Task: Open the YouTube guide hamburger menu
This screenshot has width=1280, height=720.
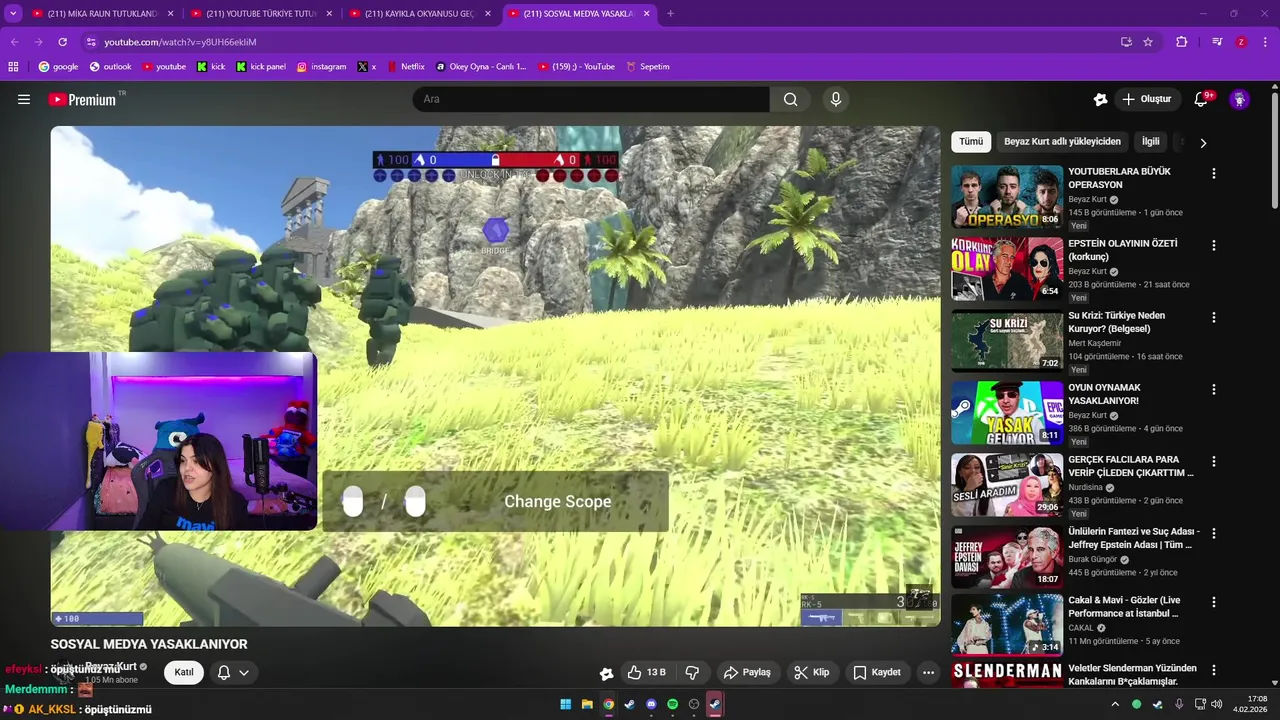Action: 24,99
